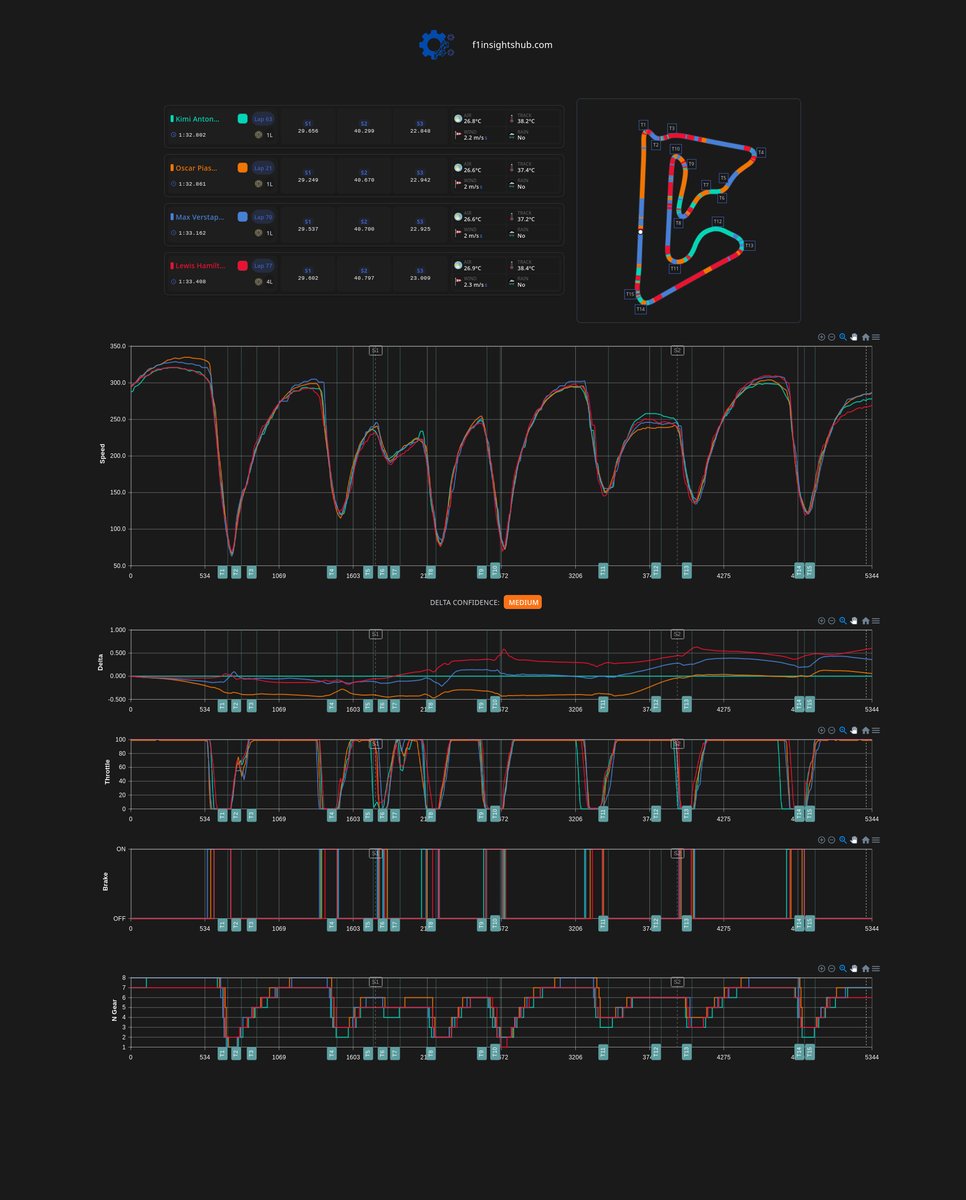Click Max Verstappen's blue color swatch
966x1200 pixels.
(243, 217)
